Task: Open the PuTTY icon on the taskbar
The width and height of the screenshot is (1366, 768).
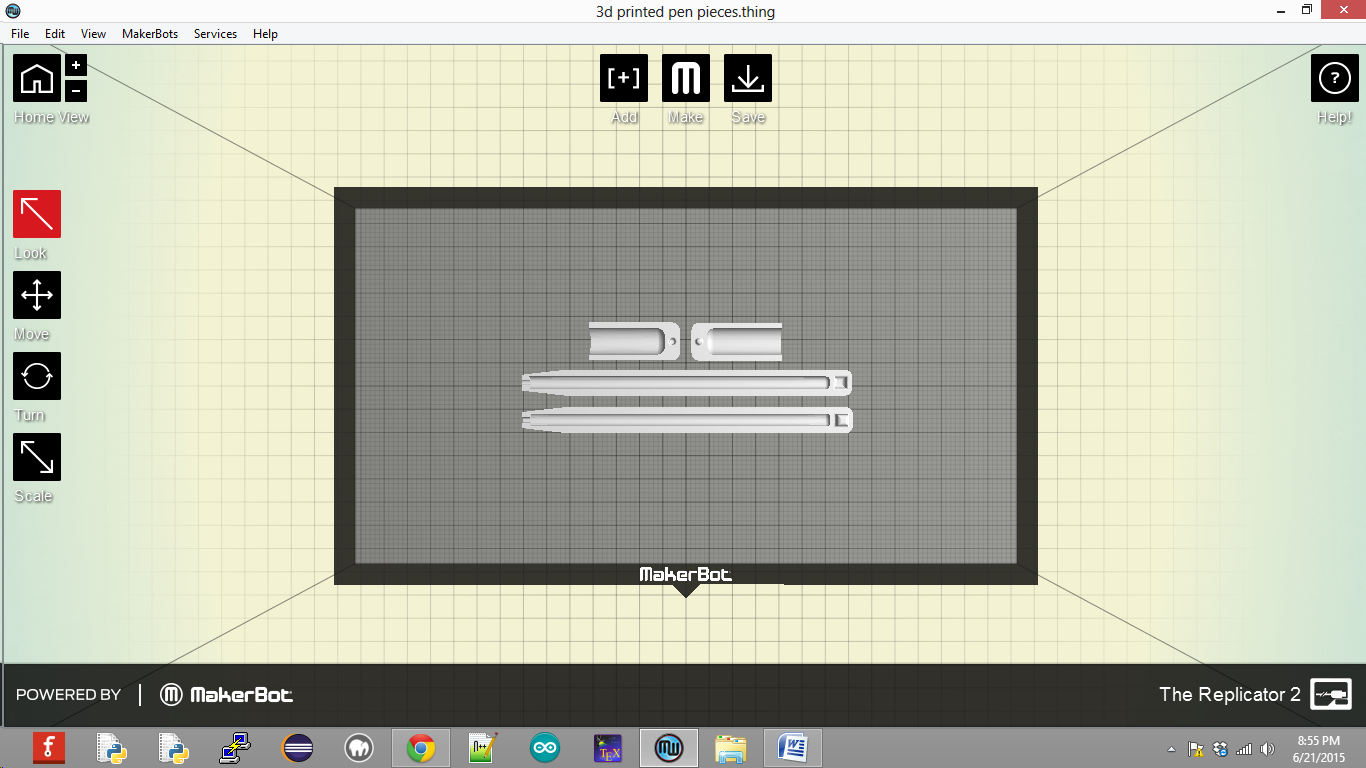Action: pyautogui.click(x=235, y=748)
